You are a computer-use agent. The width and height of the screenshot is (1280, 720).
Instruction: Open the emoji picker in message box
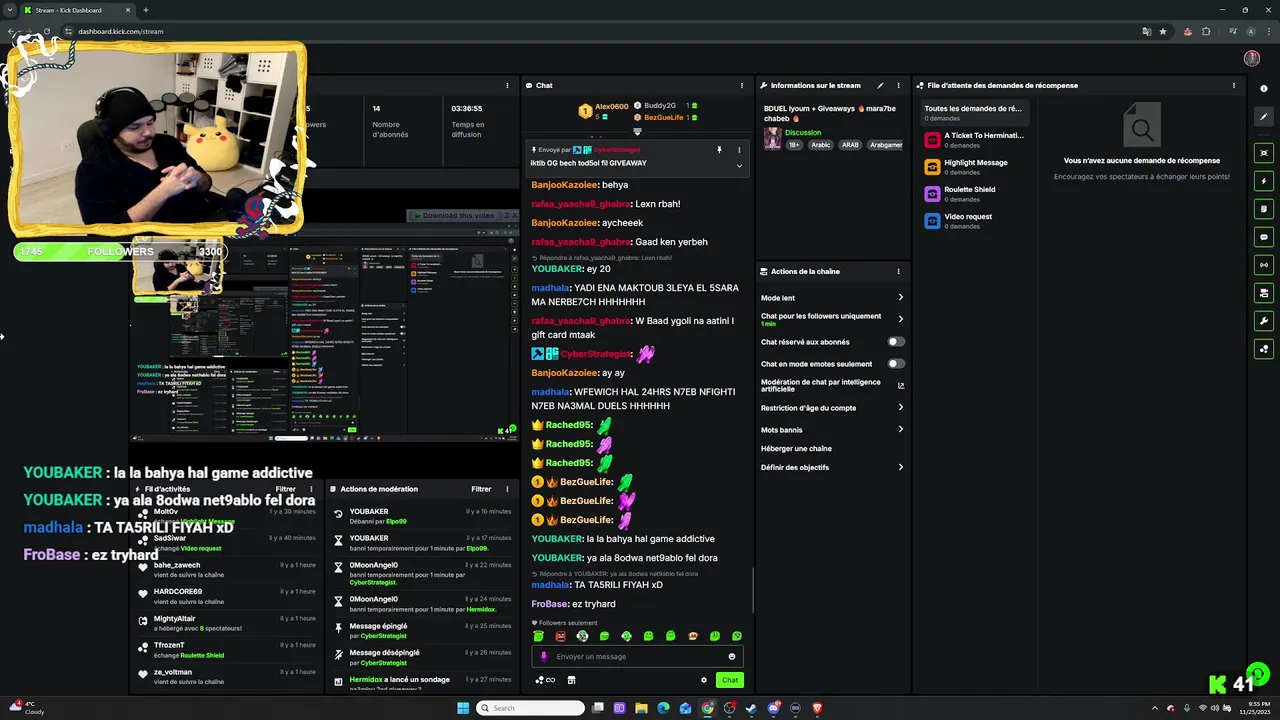pyautogui.click(x=732, y=657)
